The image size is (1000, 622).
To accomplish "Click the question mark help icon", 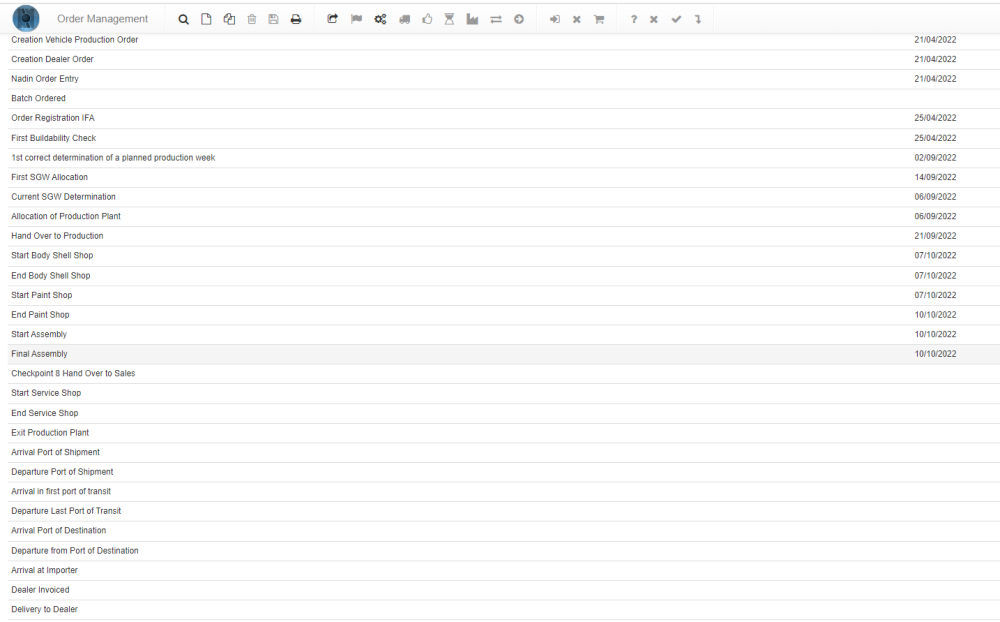I will 633,19.
